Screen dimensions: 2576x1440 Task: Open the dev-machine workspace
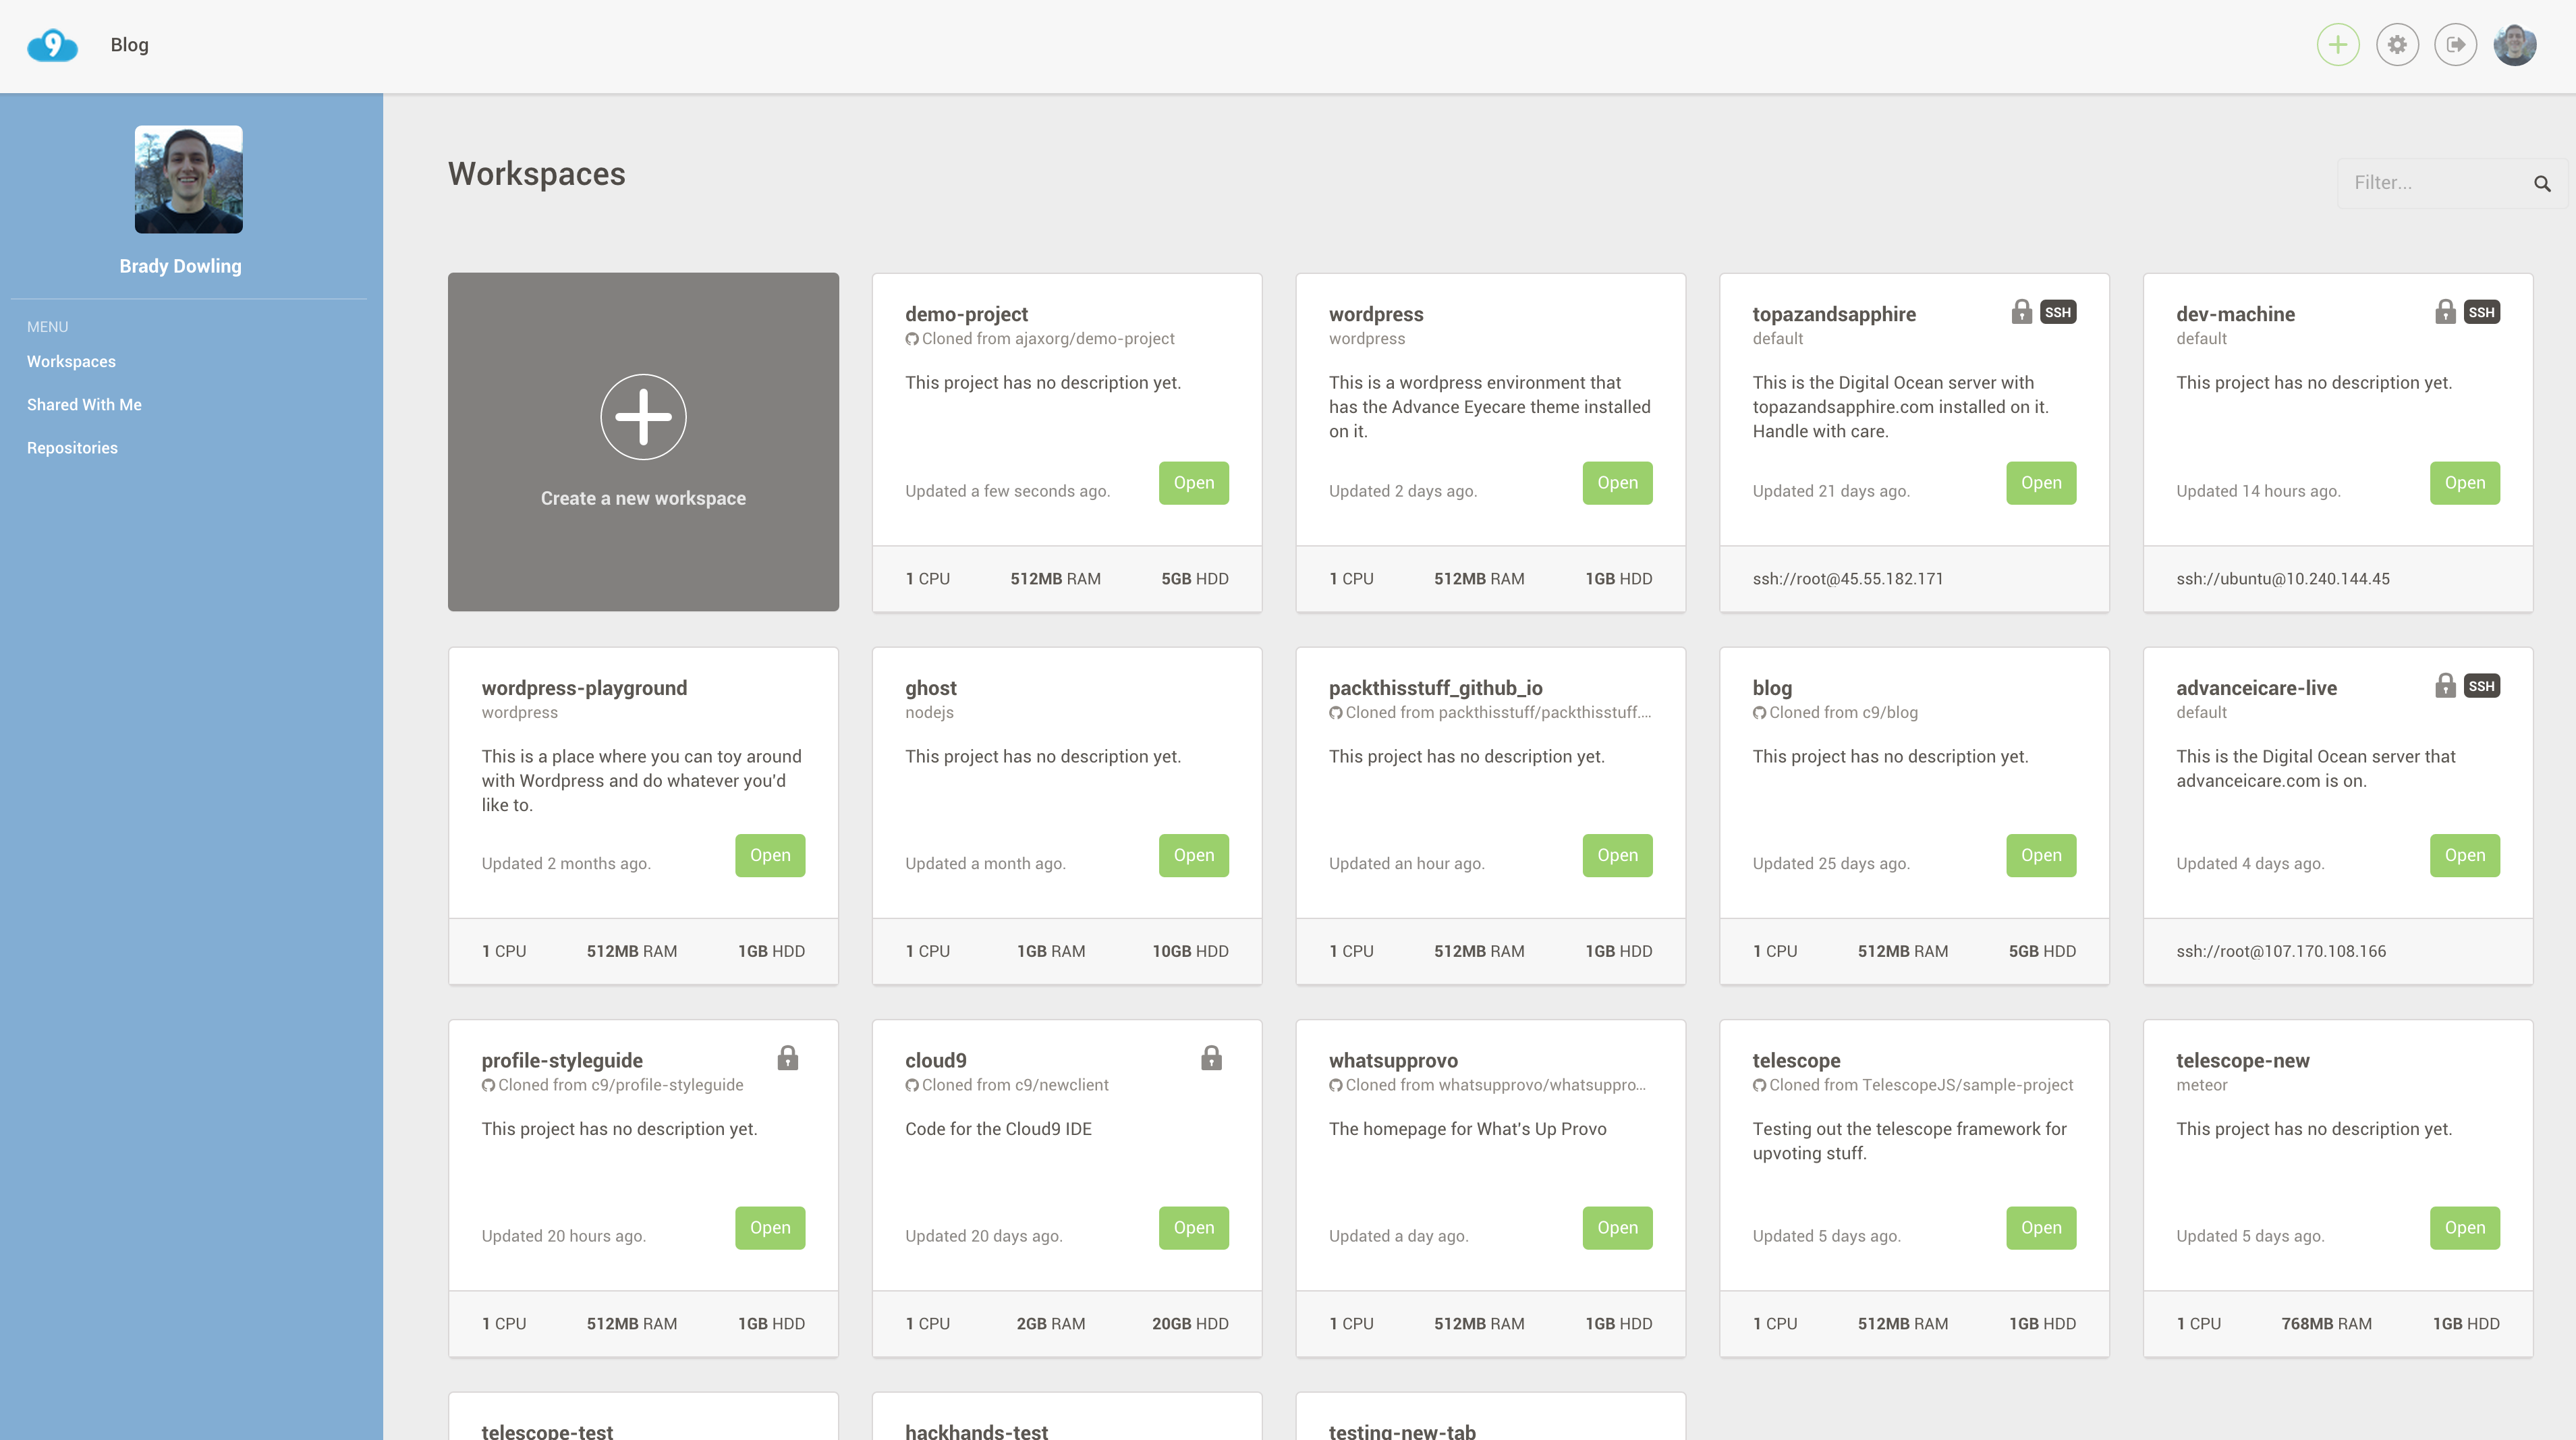pos(2464,483)
